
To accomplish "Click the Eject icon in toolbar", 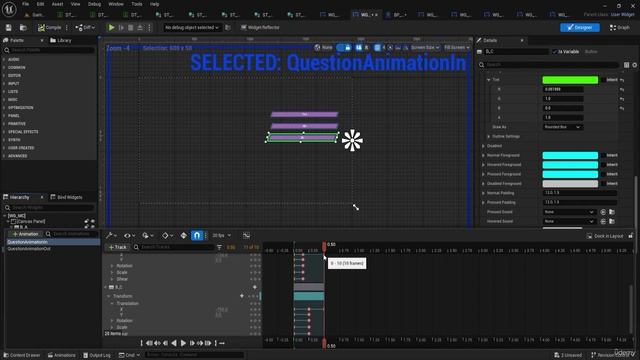I will pos(140,27).
